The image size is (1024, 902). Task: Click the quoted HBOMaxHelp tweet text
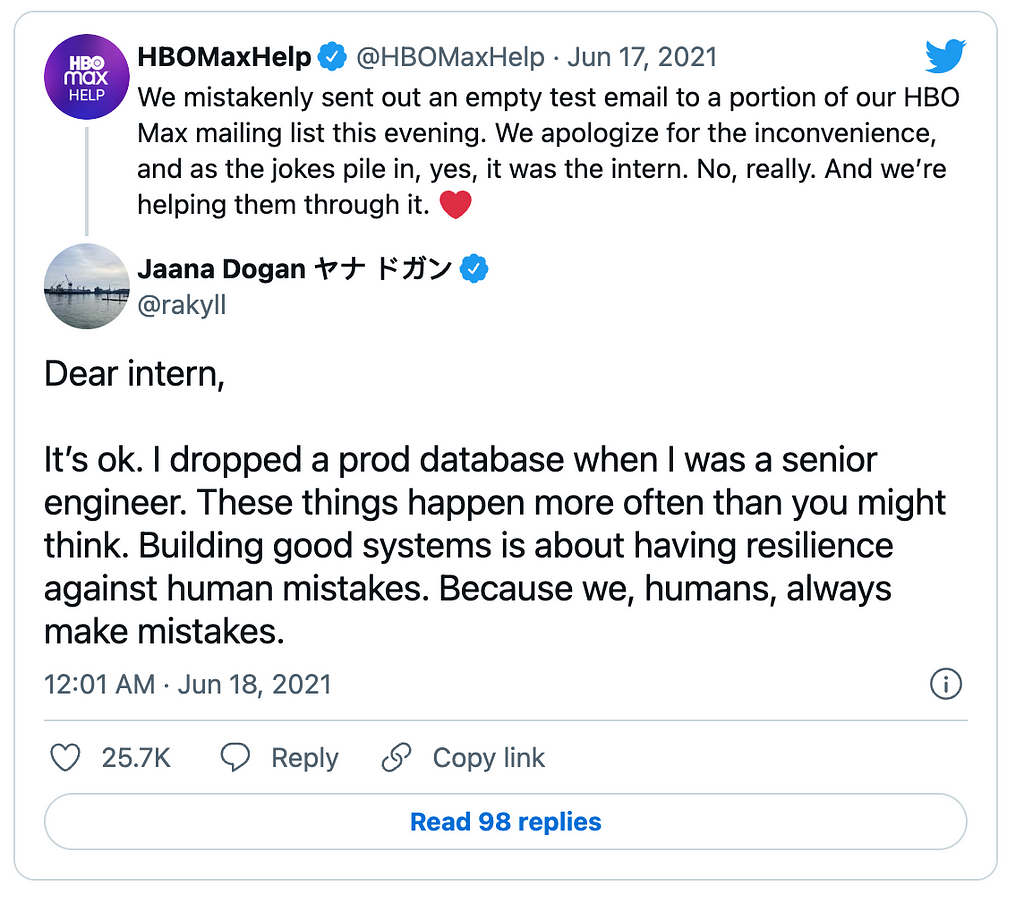pos(549,151)
